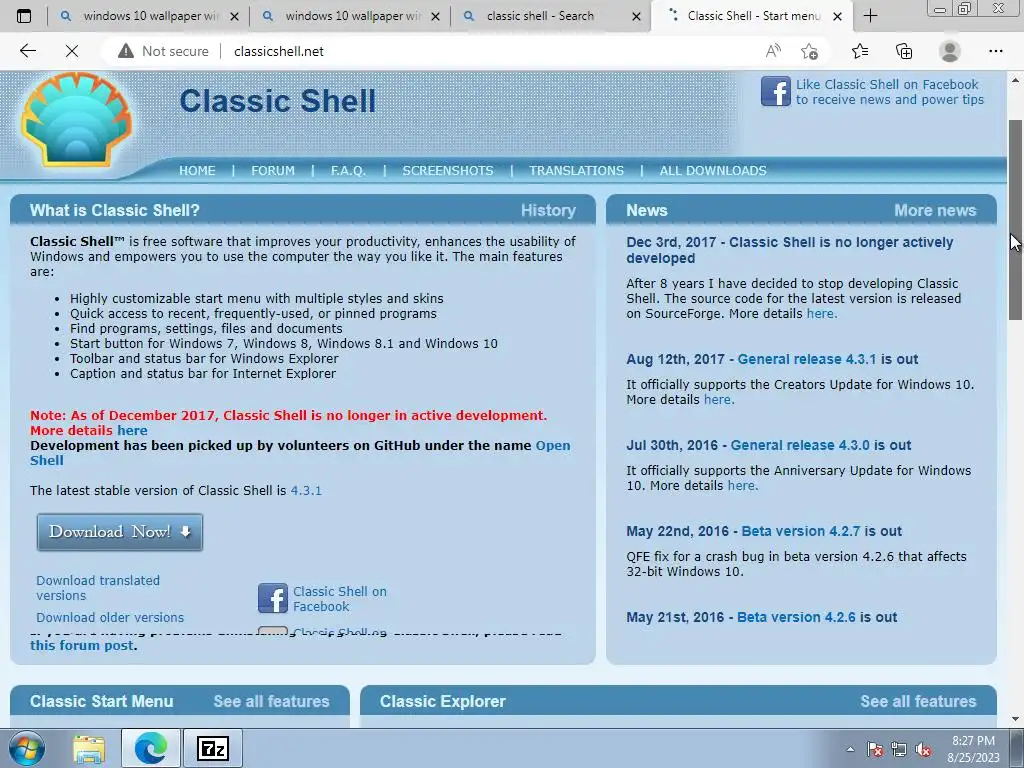The width and height of the screenshot is (1024, 768).
Task: Open Download translated versions link
Action: tap(98, 588)
